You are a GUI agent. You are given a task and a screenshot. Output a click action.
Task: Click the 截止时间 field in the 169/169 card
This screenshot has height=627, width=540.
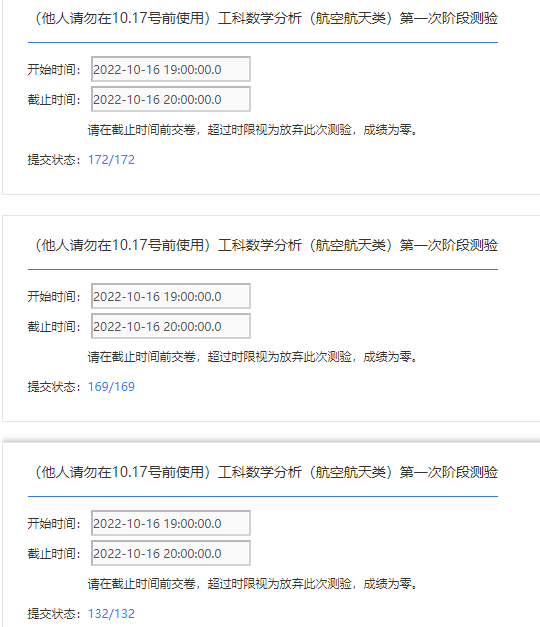(x=171, y=326)
